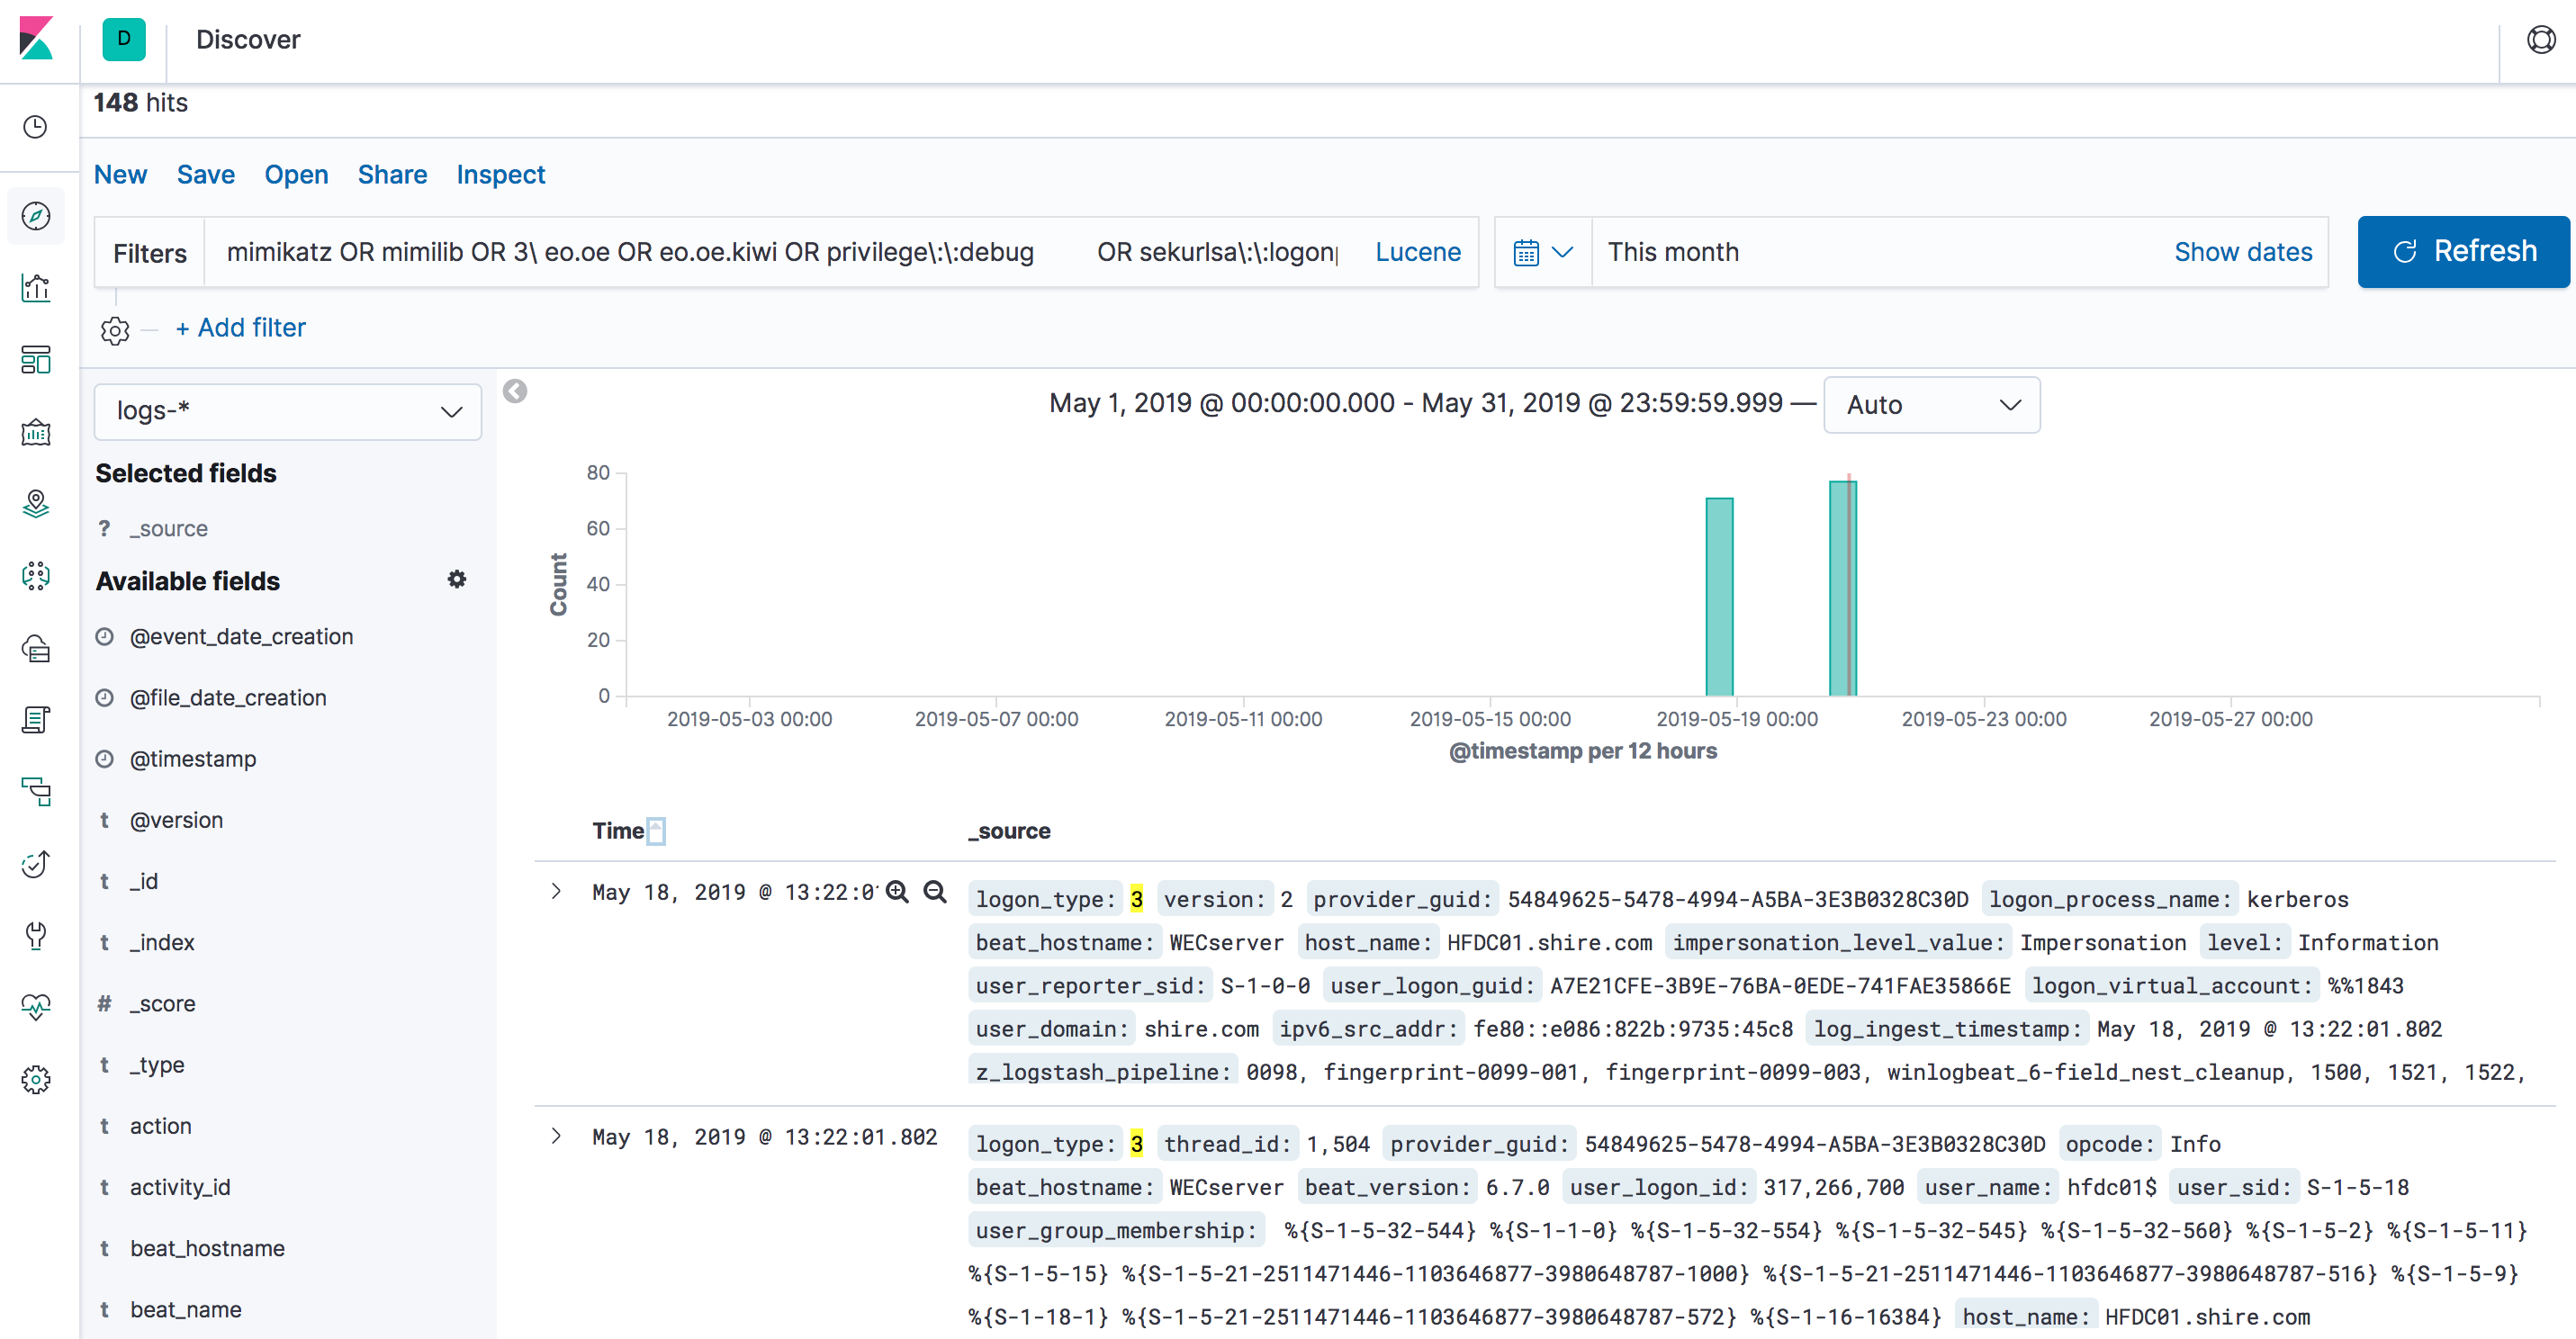The image size is (2576, 1339).
Task: Switch to the Discover page via top tab
Action: point(247,40)
